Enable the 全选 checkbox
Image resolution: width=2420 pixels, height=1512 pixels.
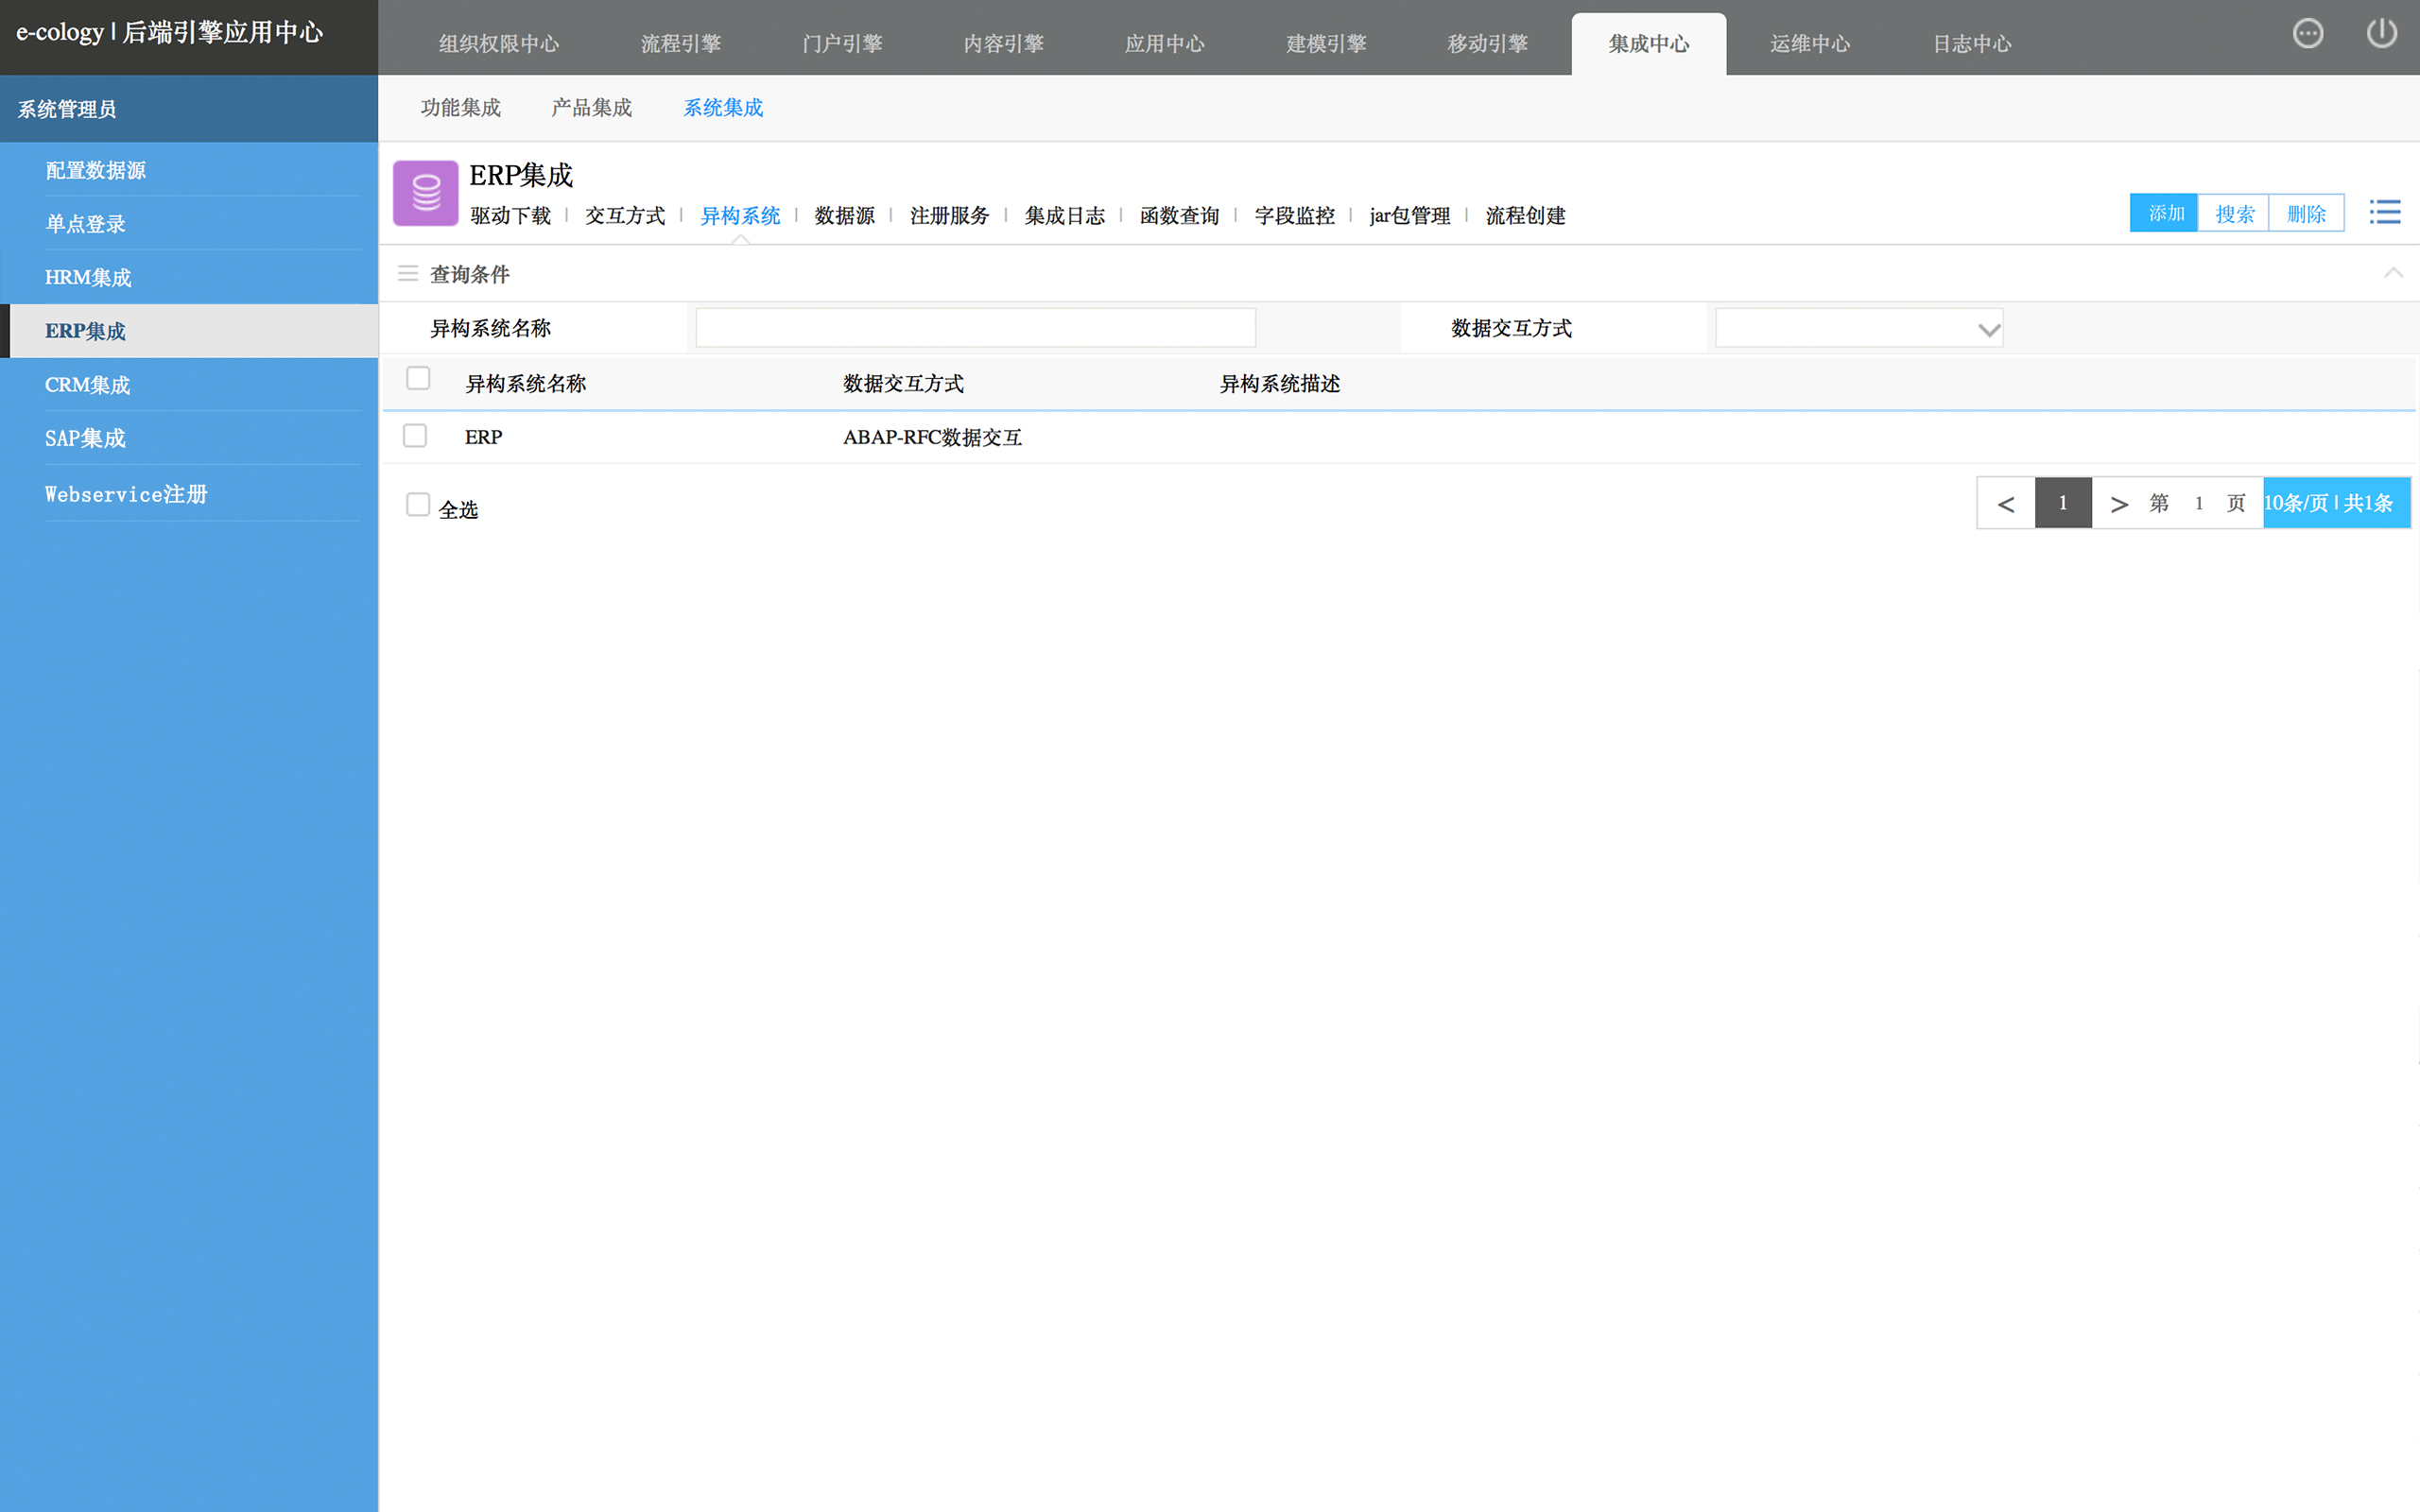(418, 505)
